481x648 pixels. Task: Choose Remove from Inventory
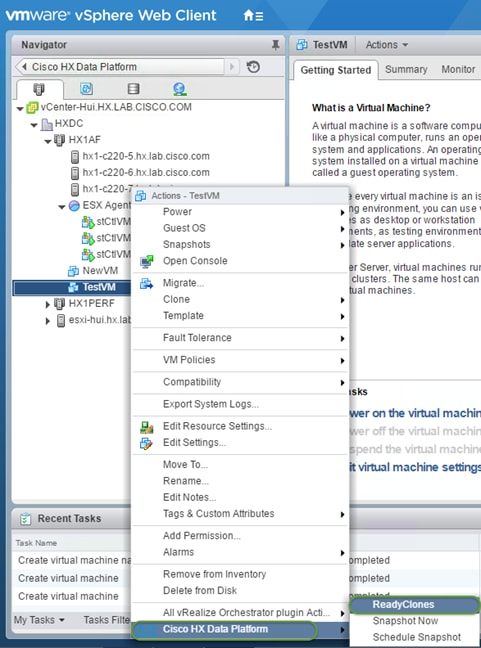(240, 574)
